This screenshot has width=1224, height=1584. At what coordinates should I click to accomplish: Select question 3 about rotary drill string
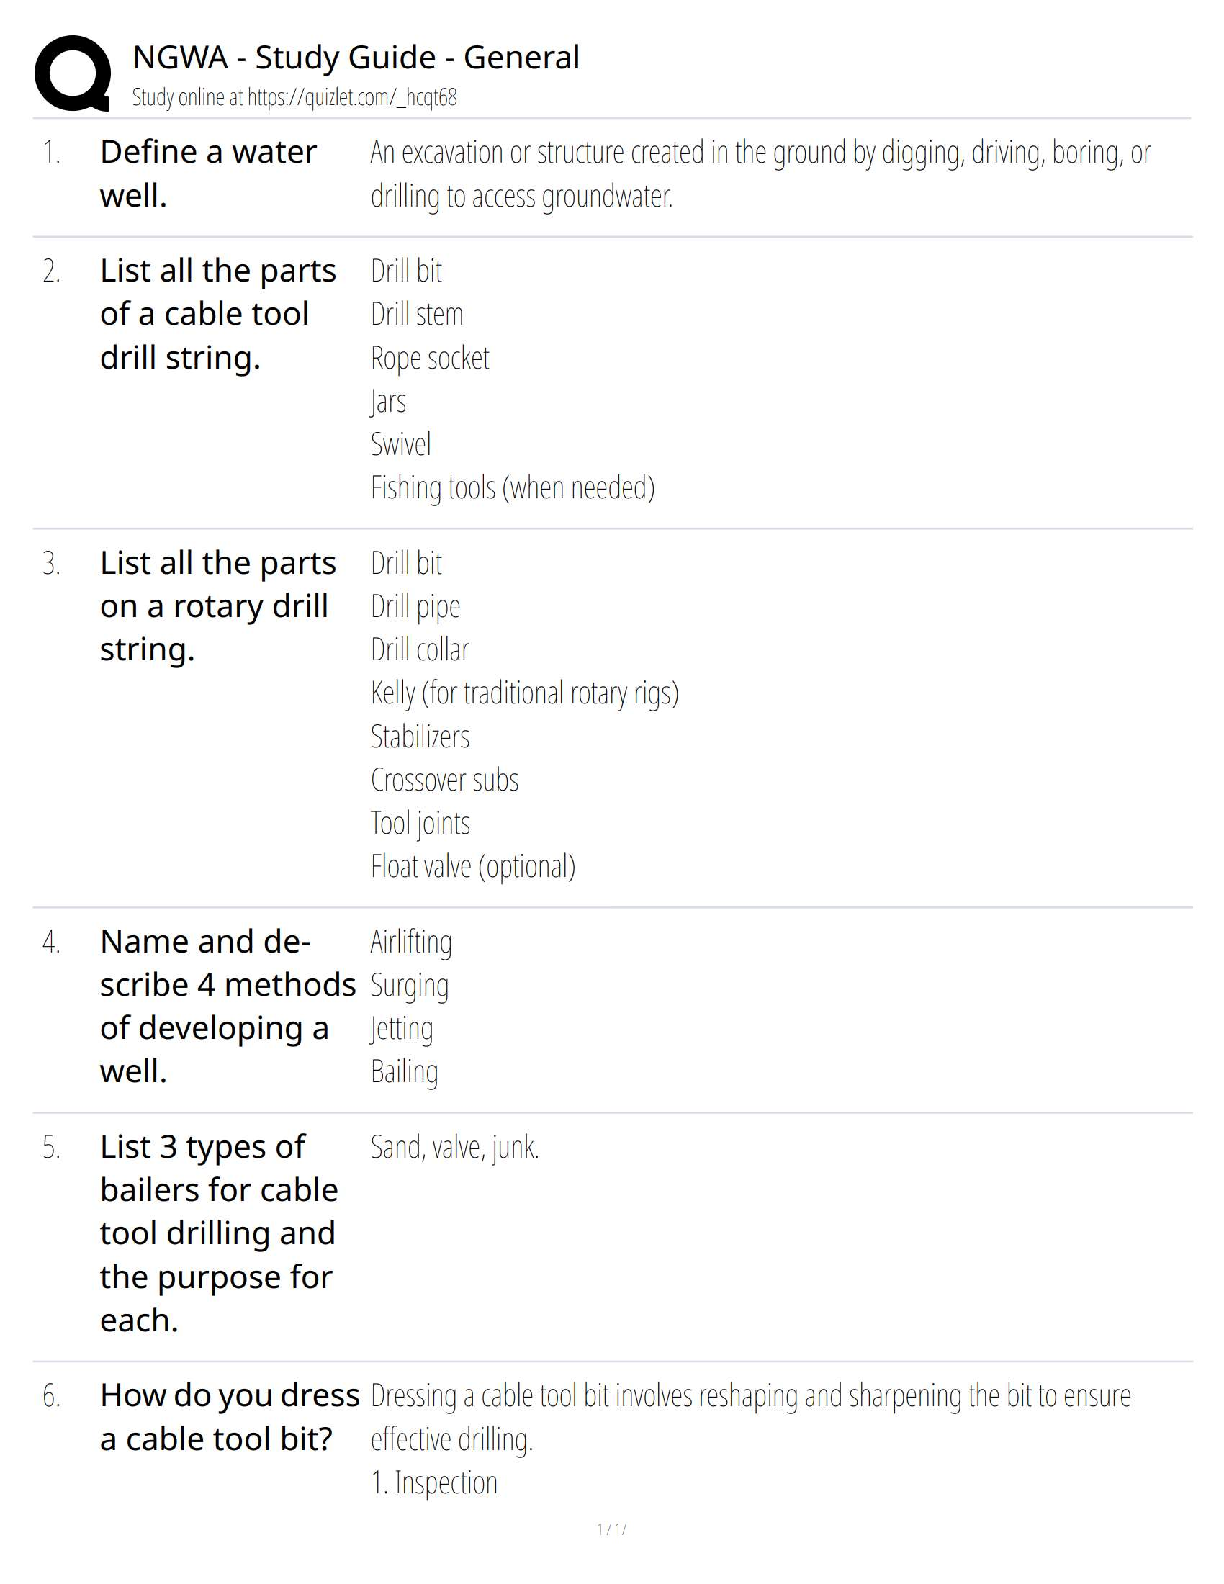point(218,606)
